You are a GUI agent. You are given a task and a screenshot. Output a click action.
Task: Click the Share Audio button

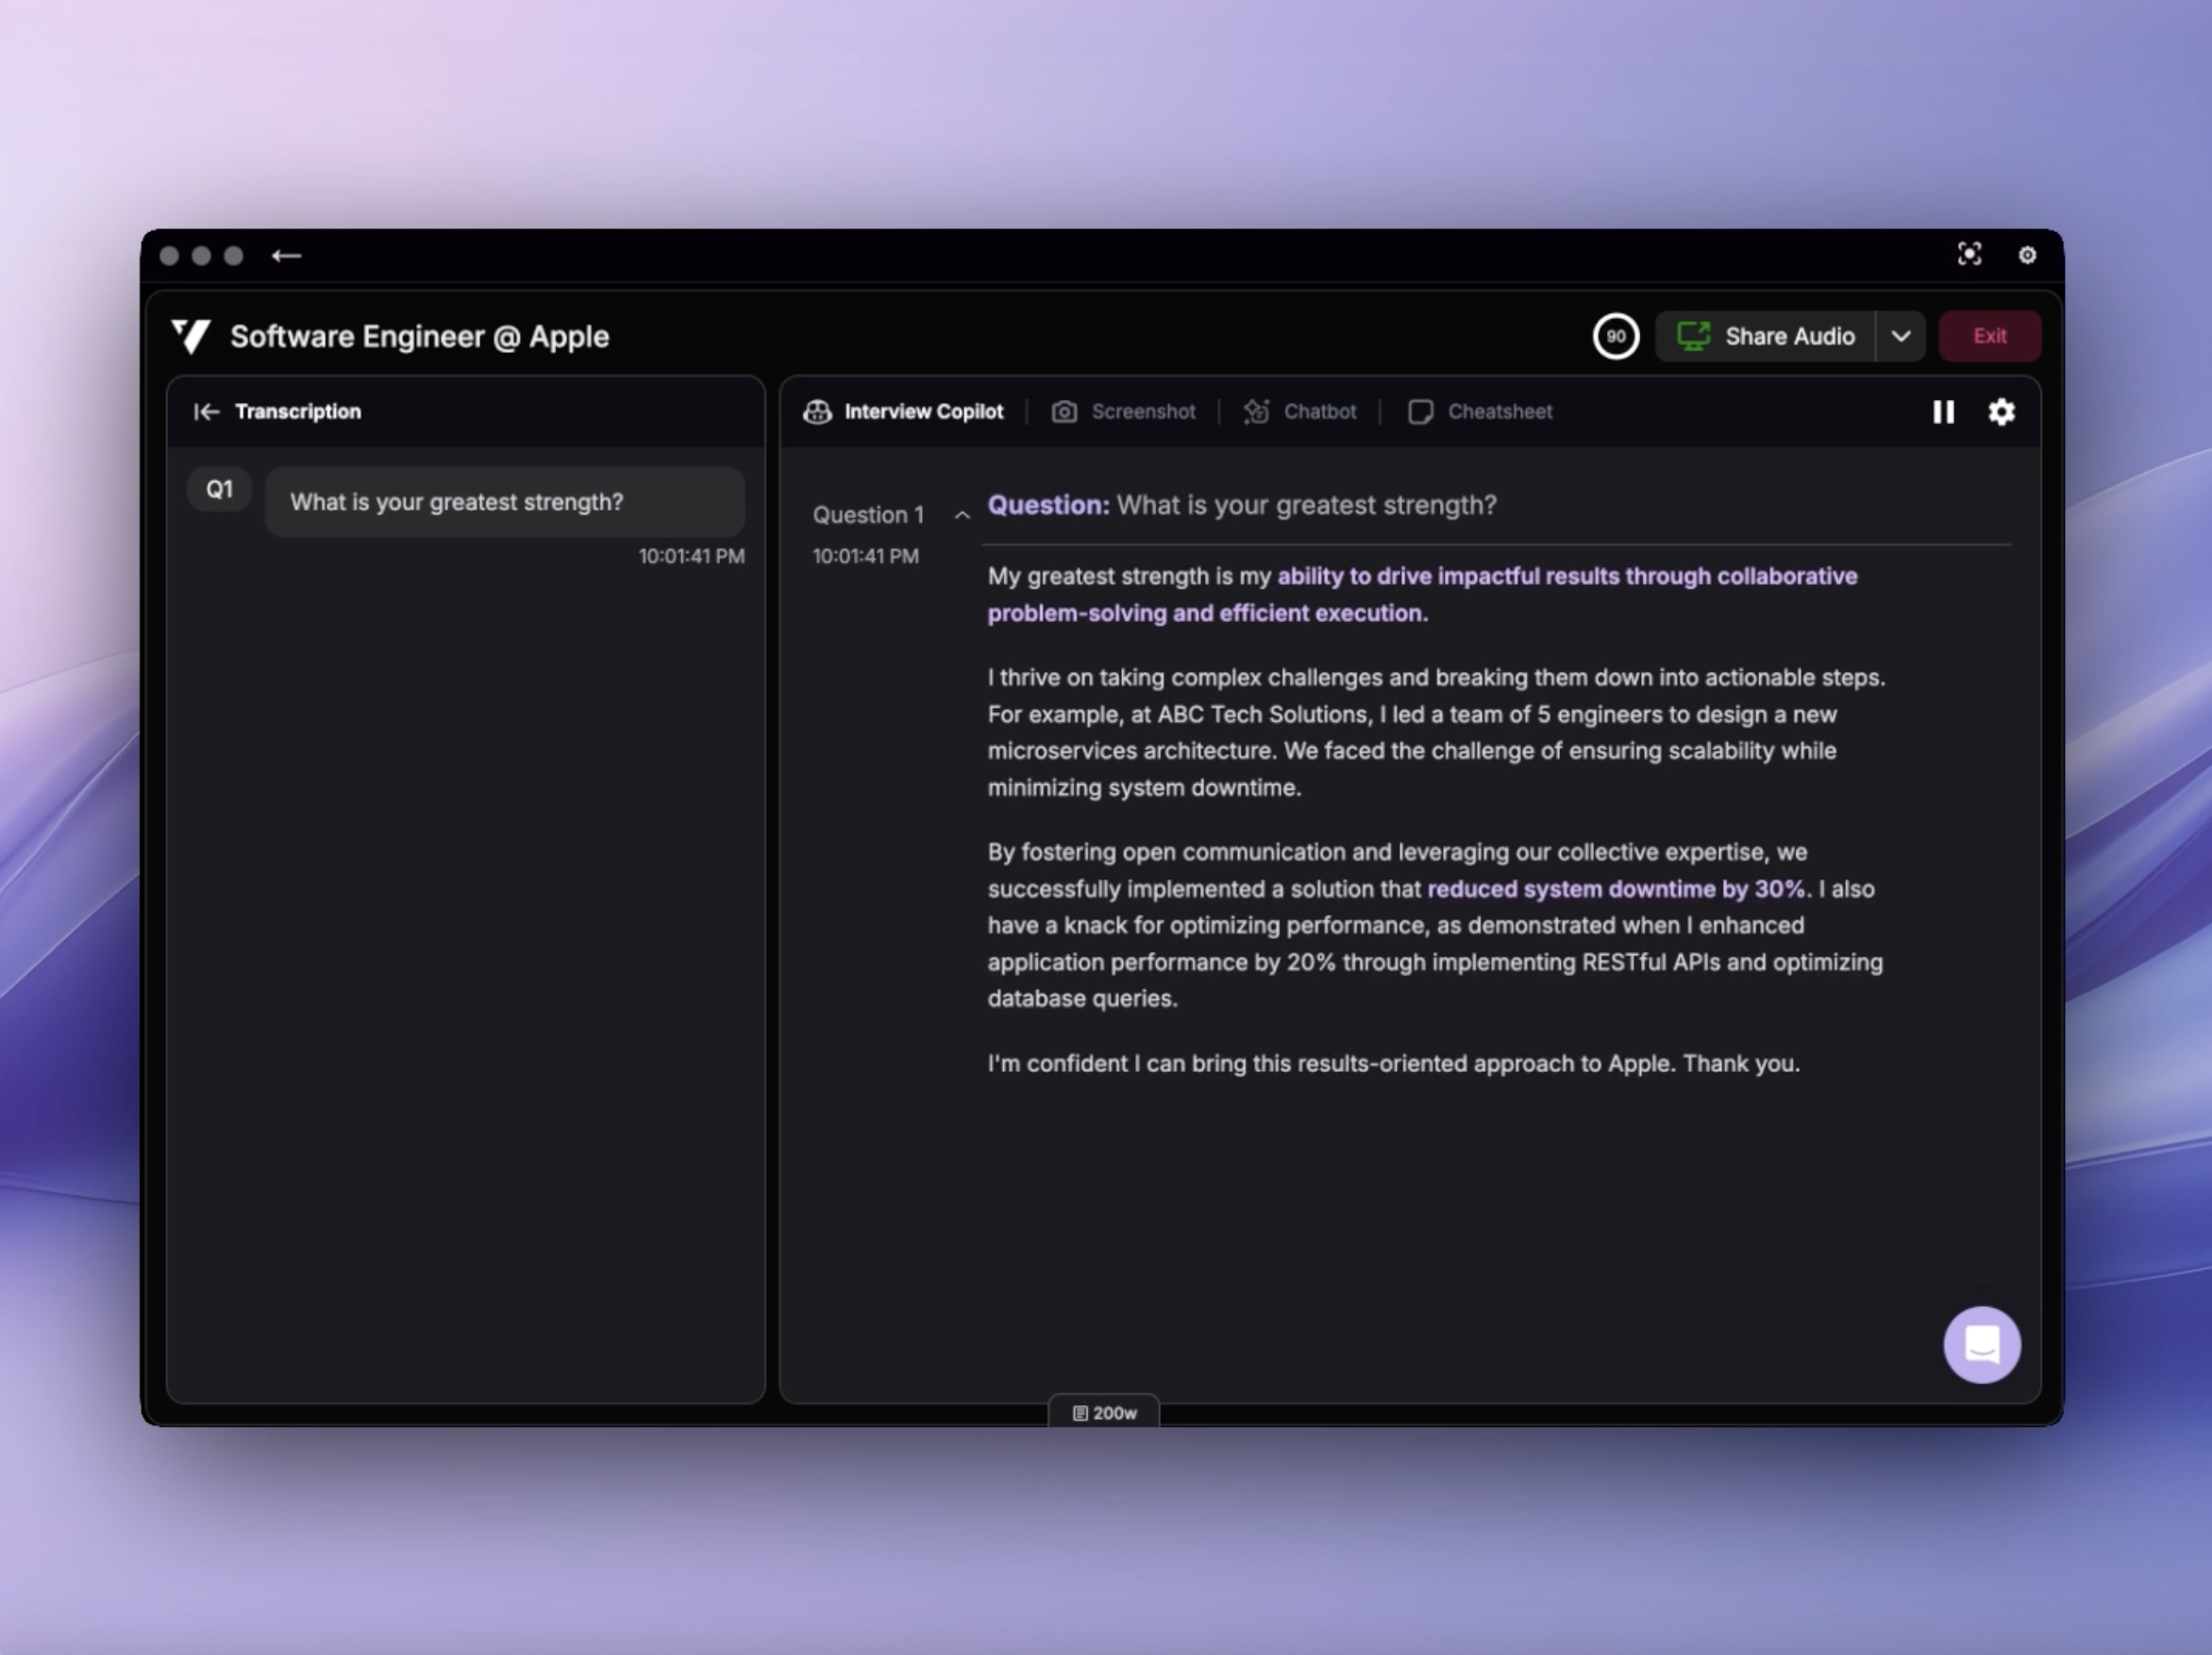click(x=1765, y=336)
